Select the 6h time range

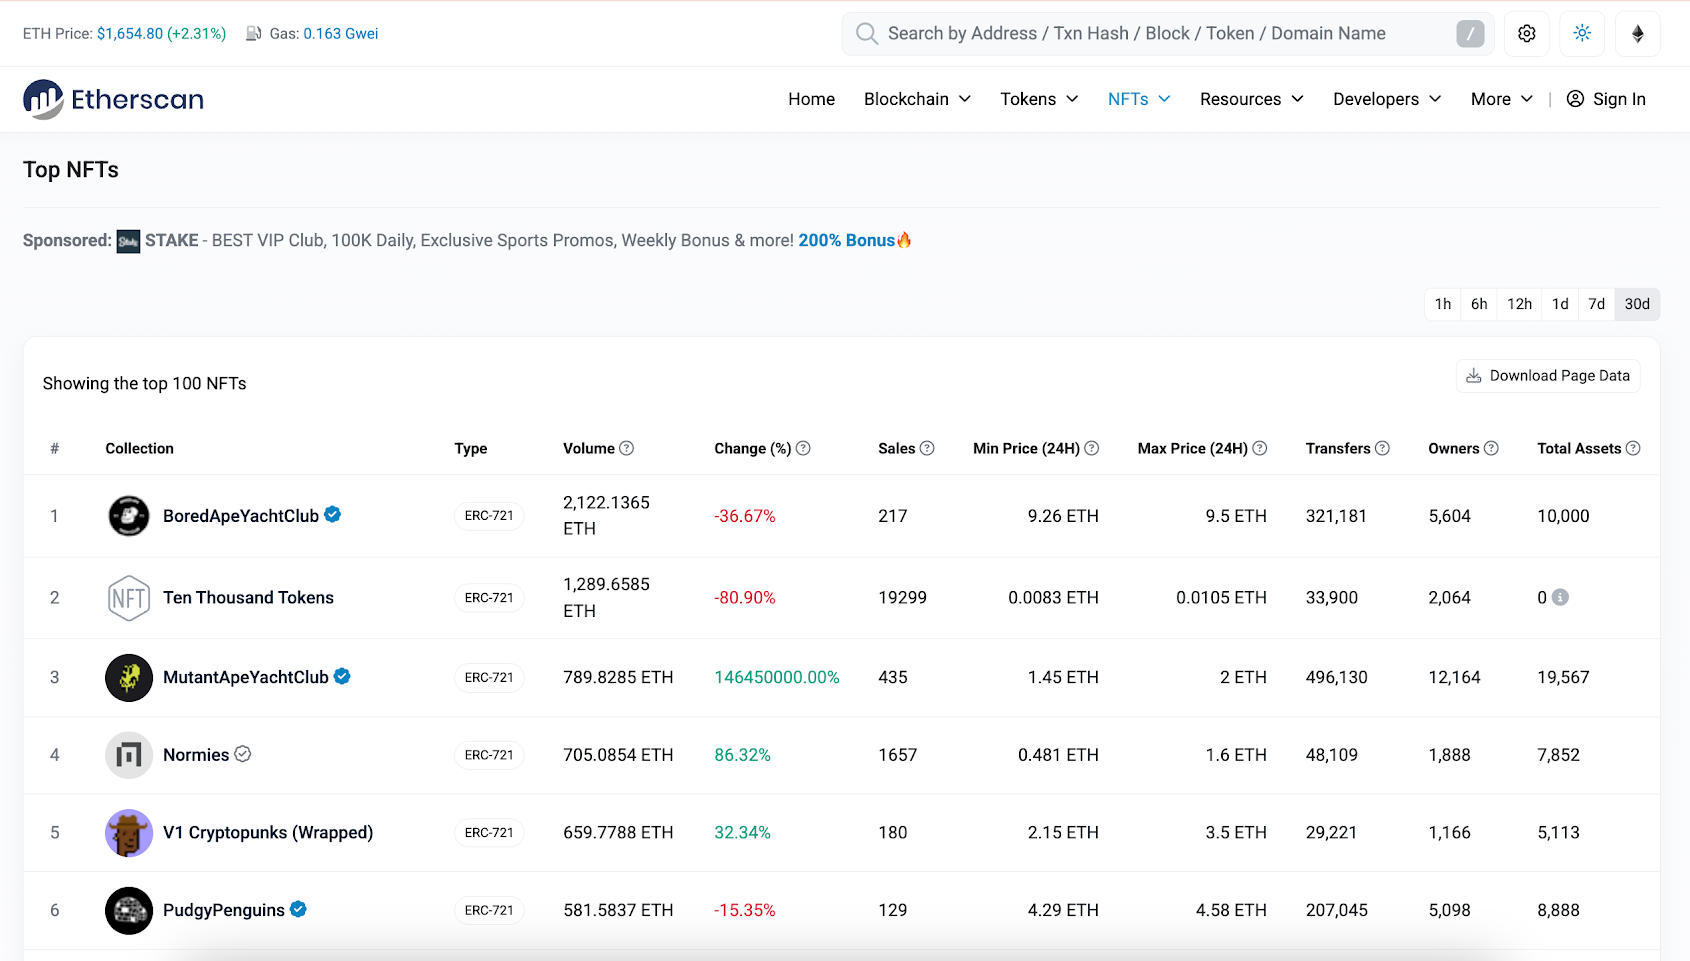coord(1479,304)
